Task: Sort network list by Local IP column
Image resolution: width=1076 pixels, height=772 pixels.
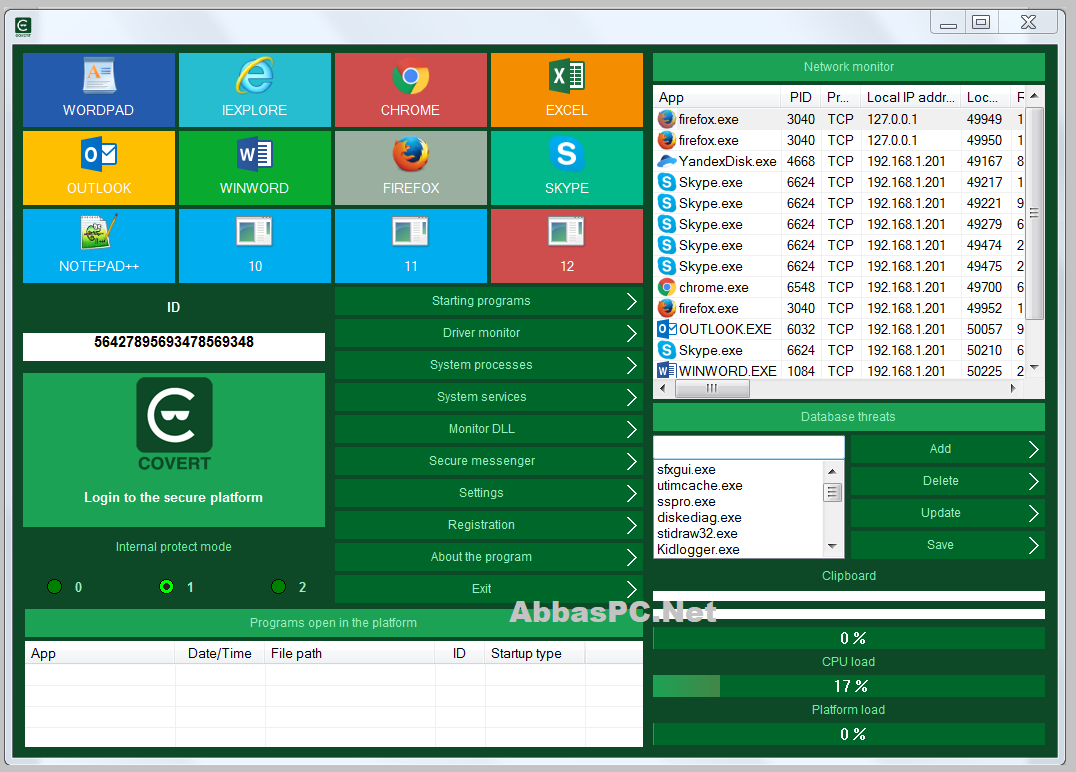Action: point(910,97)
